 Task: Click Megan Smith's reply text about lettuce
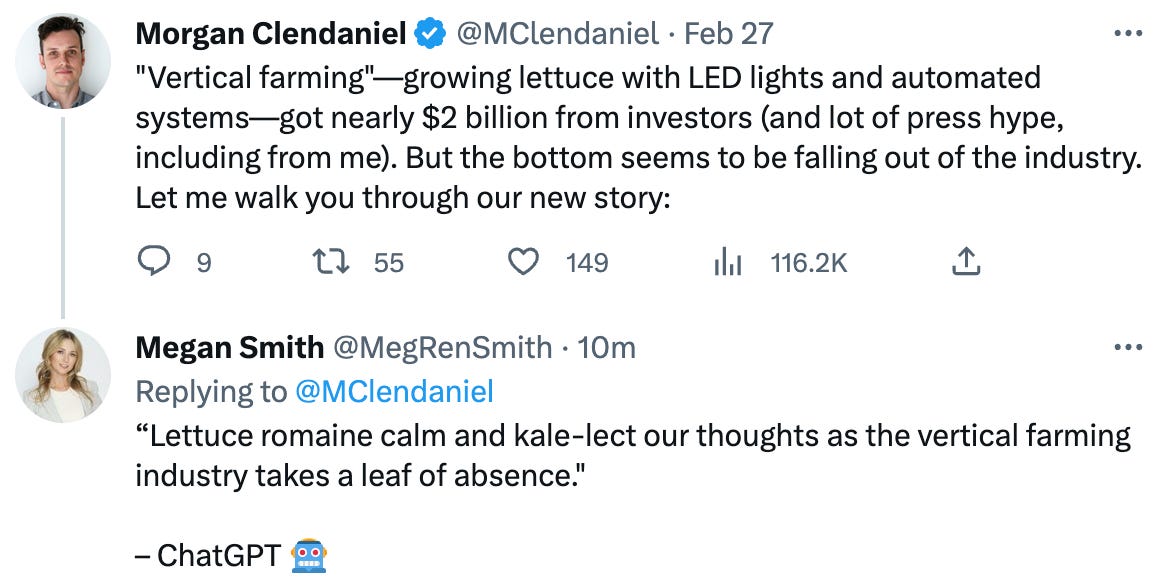(x=632, y=453)
